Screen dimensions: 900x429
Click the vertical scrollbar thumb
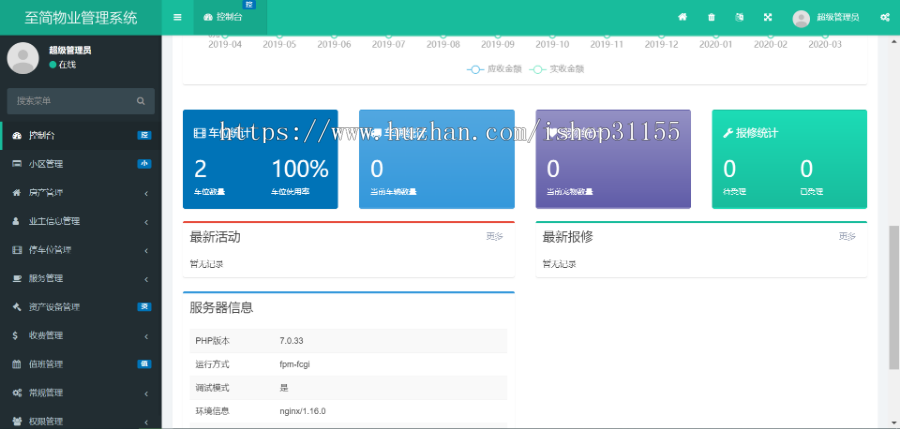tap(894, 297)
